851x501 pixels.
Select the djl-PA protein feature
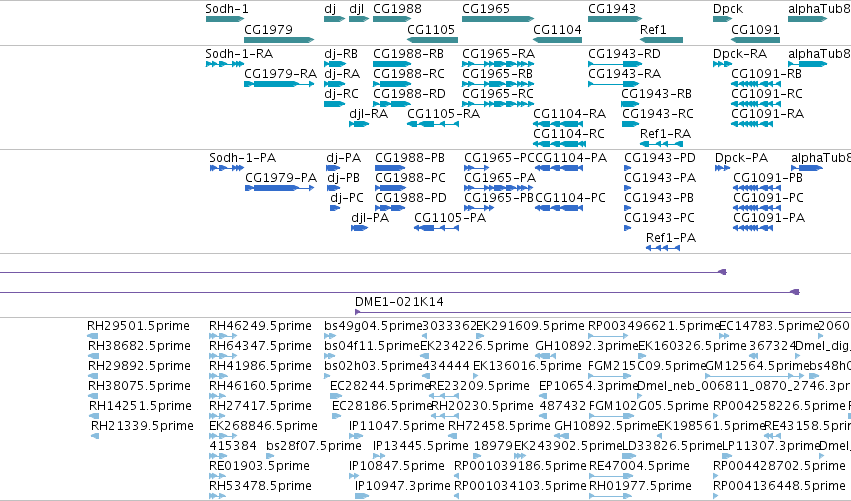pos(359,228)
